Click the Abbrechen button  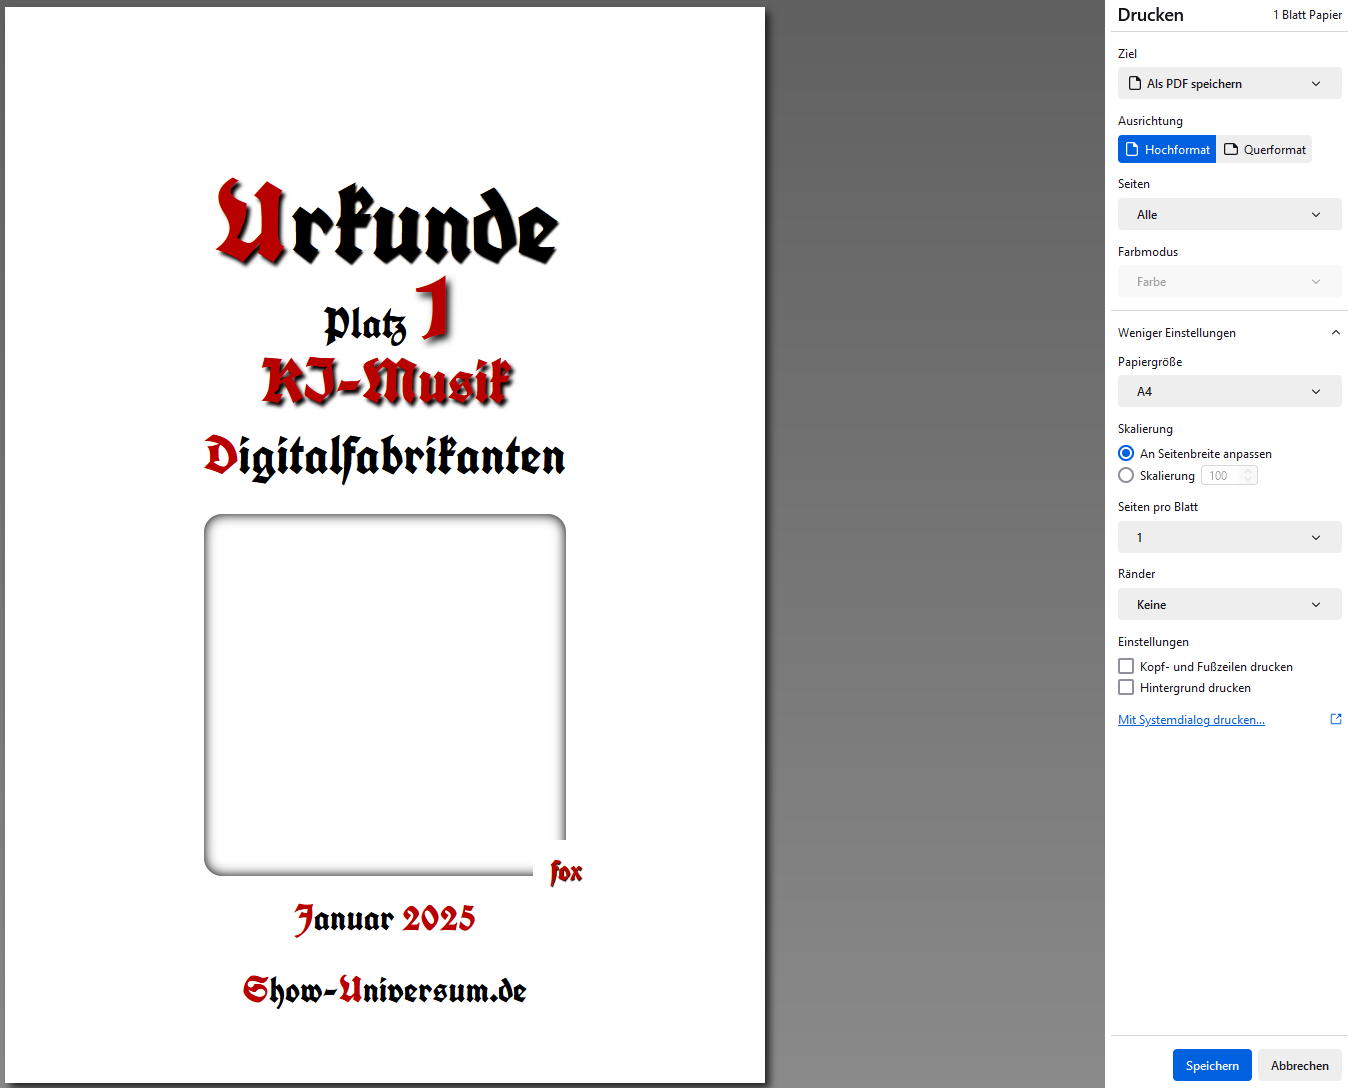click(x=1300, y=1065)
